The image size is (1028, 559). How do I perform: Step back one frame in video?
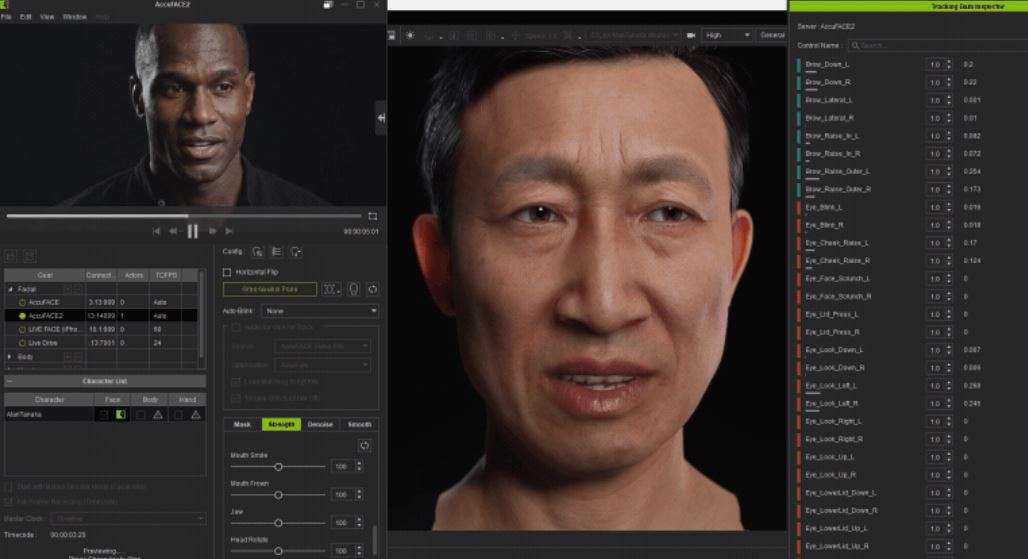pyautogui.click(x=173, y=231)
